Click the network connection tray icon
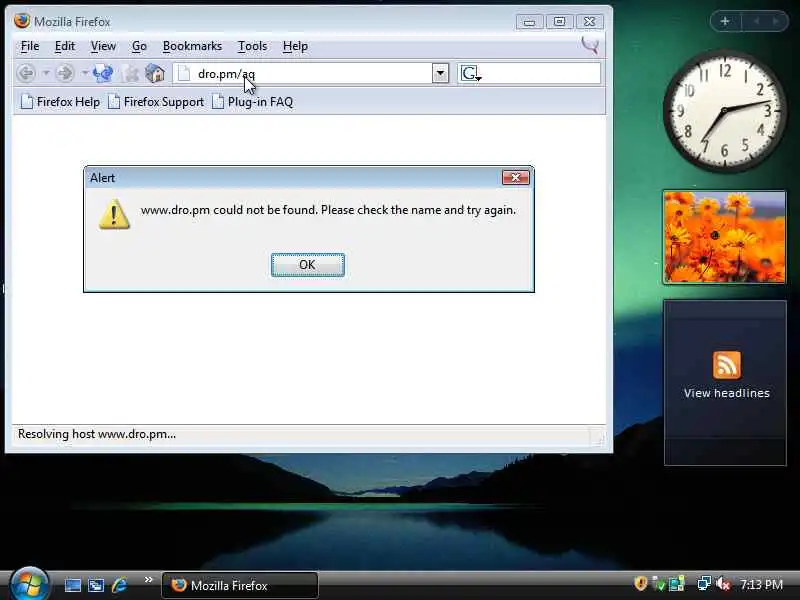This screenshot has height=600, width=800. [704, 584]
